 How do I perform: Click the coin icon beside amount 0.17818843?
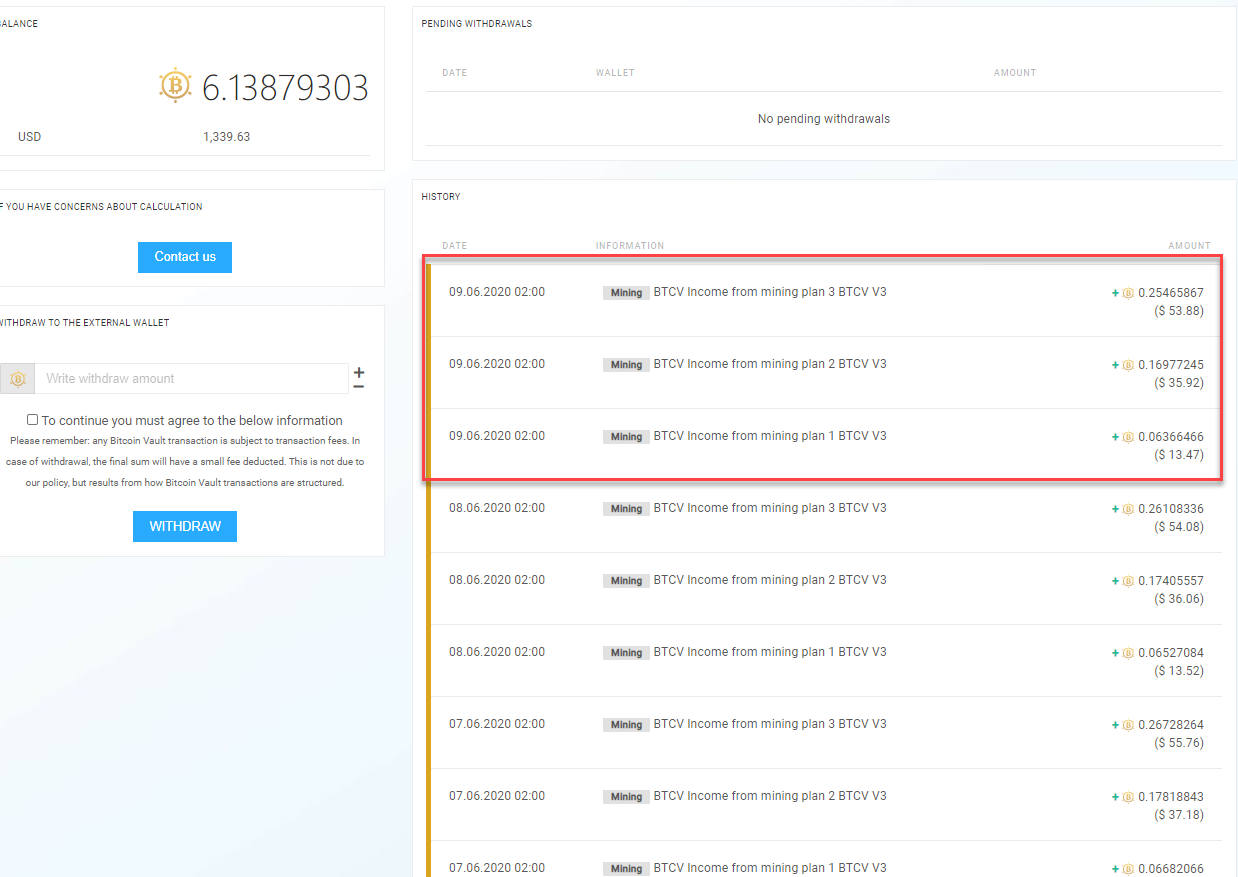(1128, 797)
